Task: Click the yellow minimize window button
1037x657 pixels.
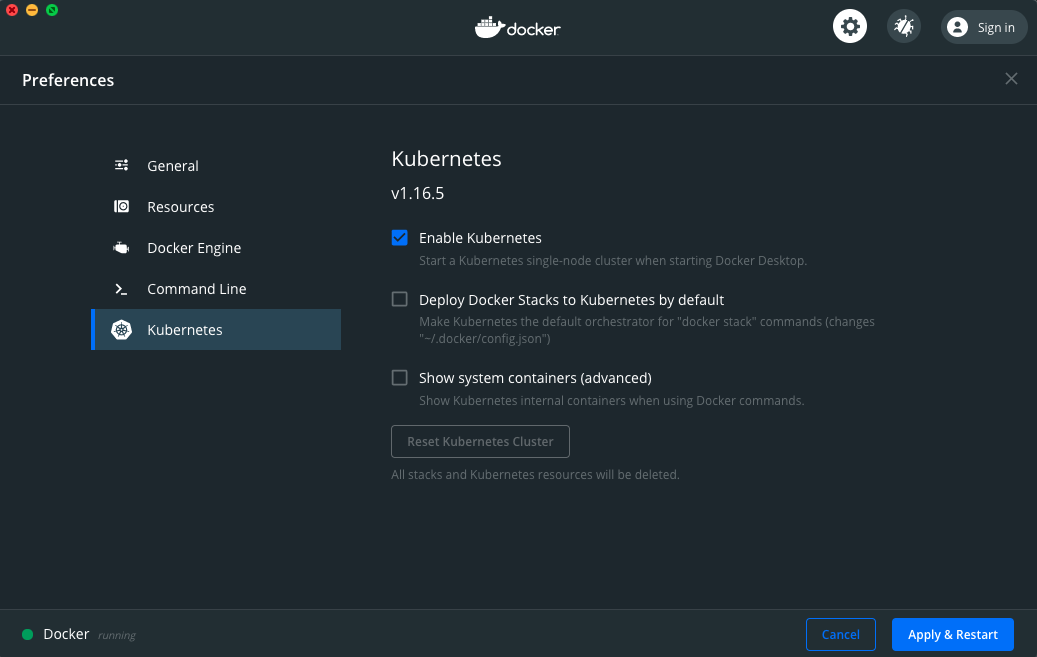Action: pos(32,10)
